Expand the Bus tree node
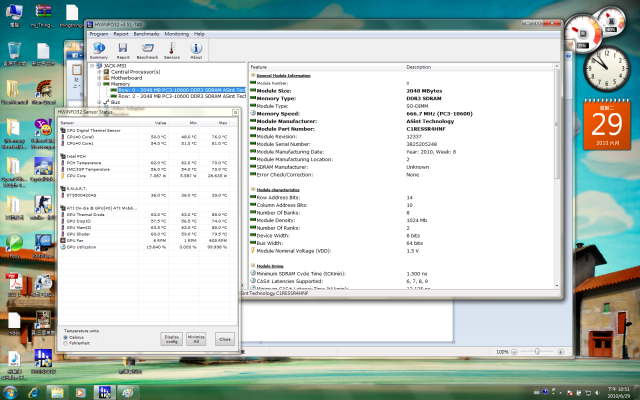 click(x=99, y=102)
